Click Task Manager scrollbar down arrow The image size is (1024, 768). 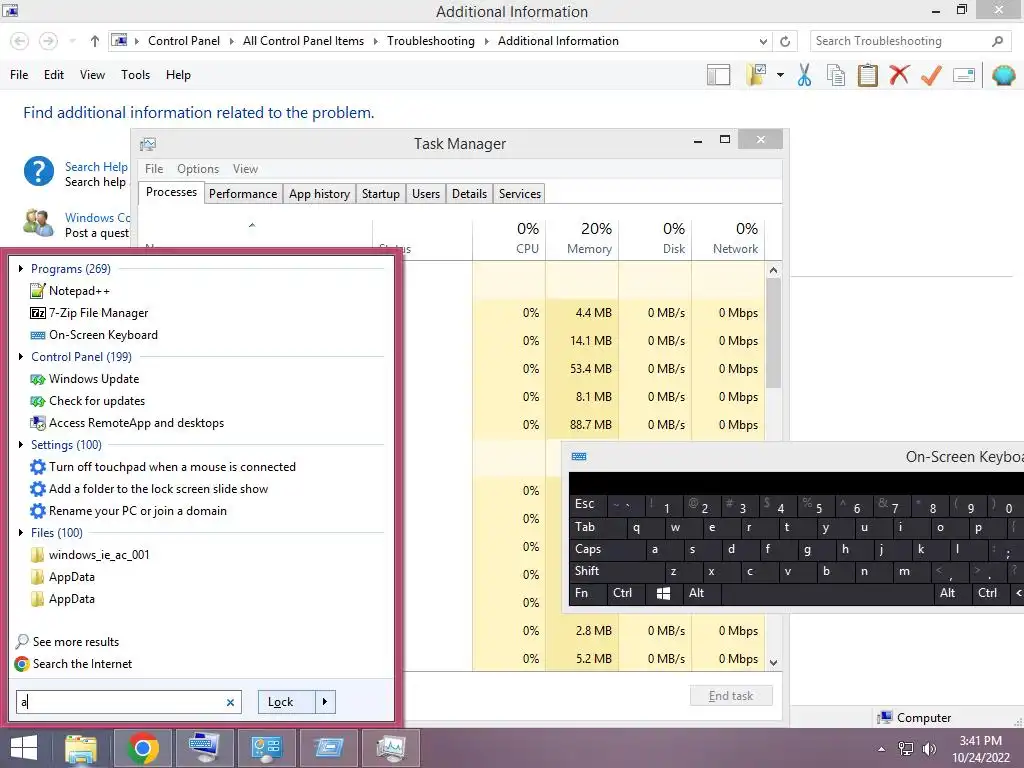click(773, 663)
